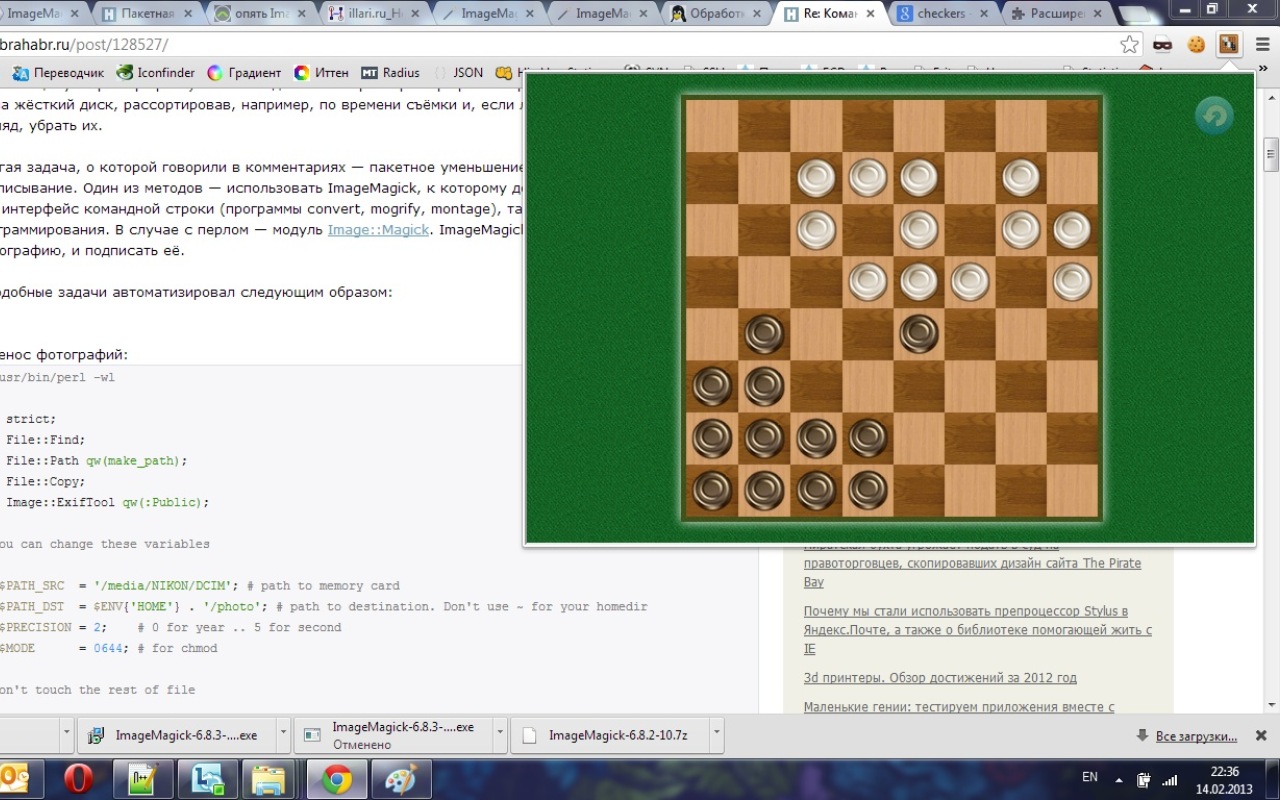Click the checkers extension icon in toolbar
Image resolution: width=1280 pixels, height=800 pixels.
pyautogui.click(x=1228, y=44)
